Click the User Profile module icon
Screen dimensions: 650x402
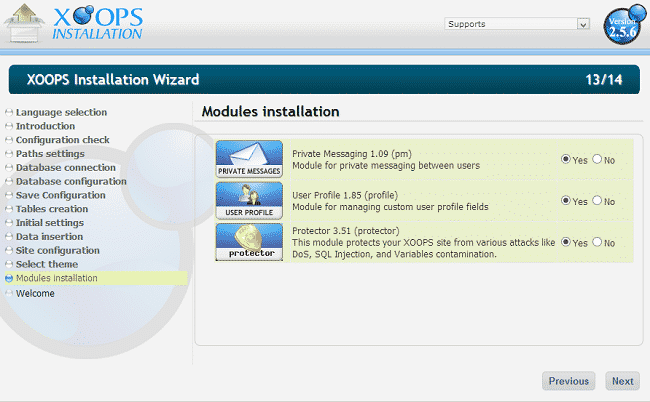pos(249,200)
